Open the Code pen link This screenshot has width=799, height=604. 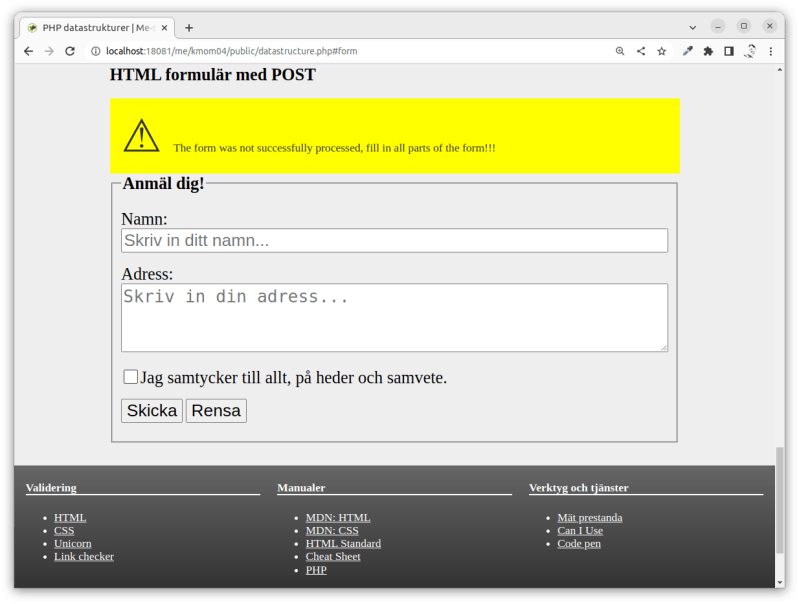(579, 544)
